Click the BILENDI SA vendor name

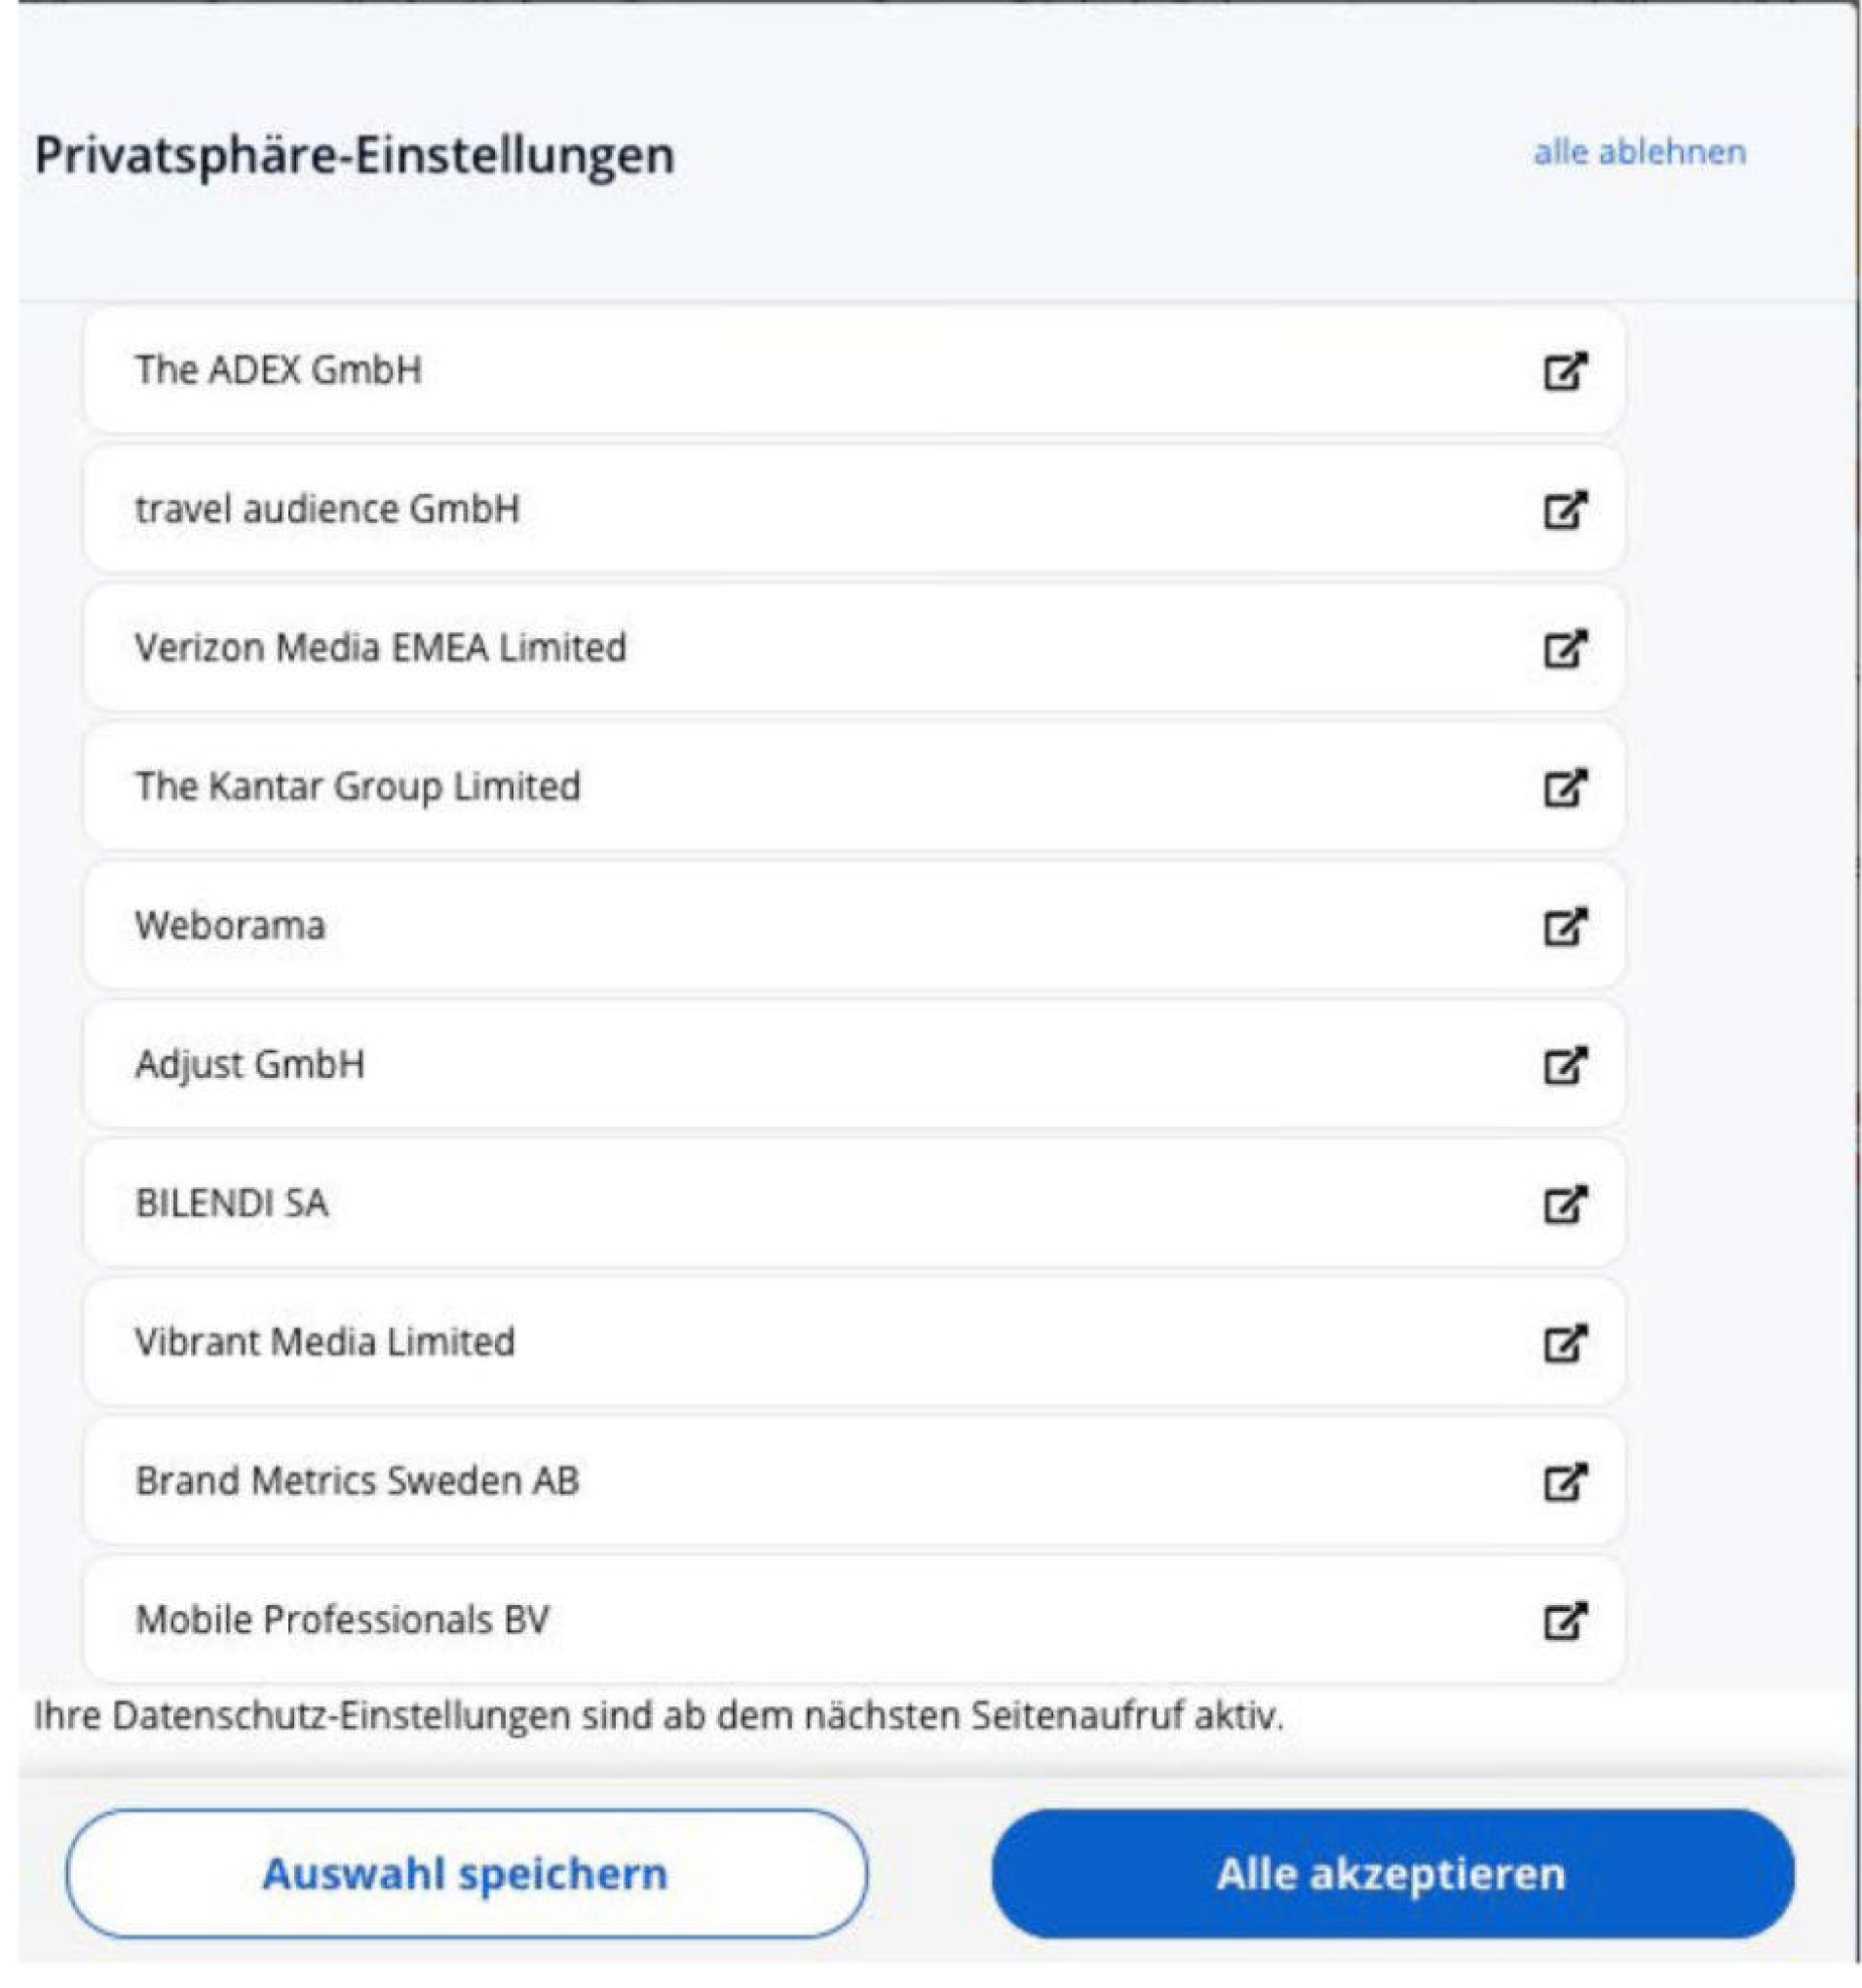point(232,1204)
